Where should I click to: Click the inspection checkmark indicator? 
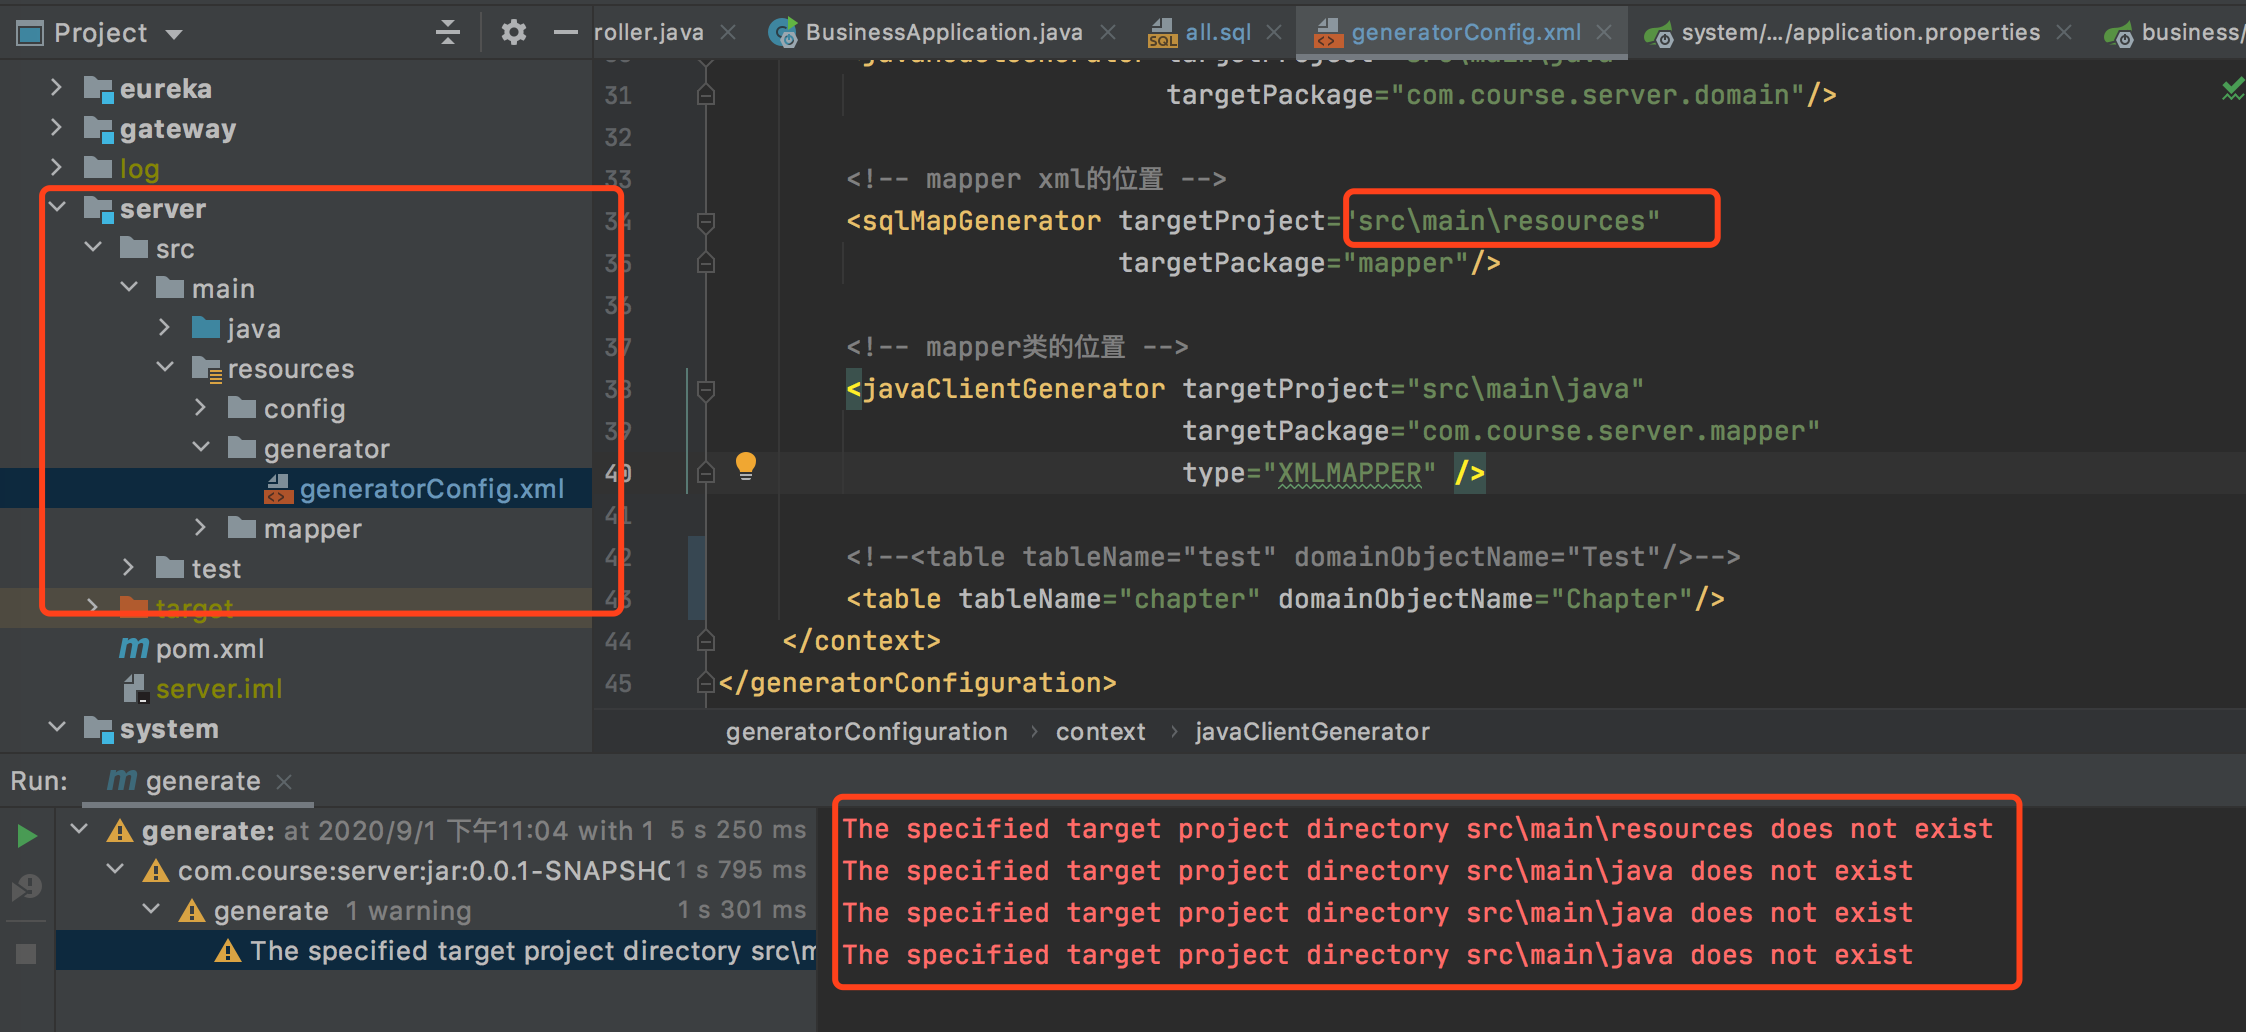pyautogui.click(x=2232, y=90)
